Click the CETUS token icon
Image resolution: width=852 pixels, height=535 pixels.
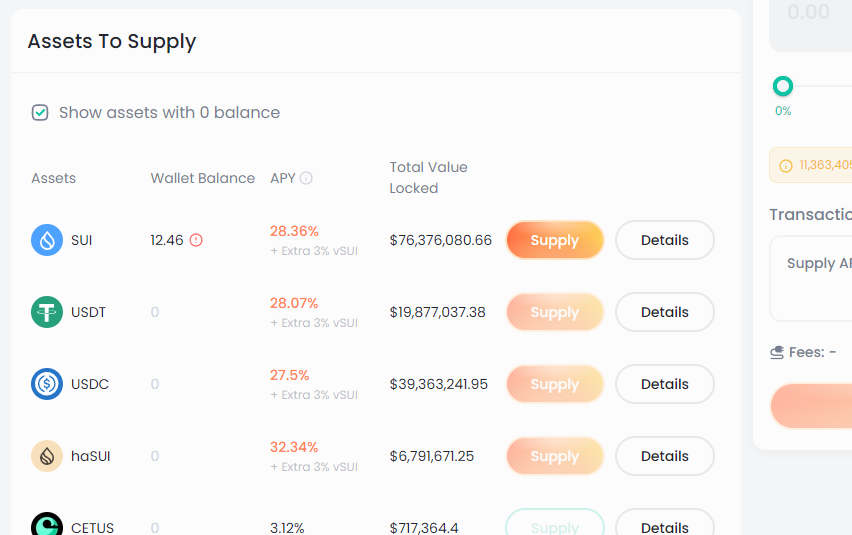pos(47,524)
